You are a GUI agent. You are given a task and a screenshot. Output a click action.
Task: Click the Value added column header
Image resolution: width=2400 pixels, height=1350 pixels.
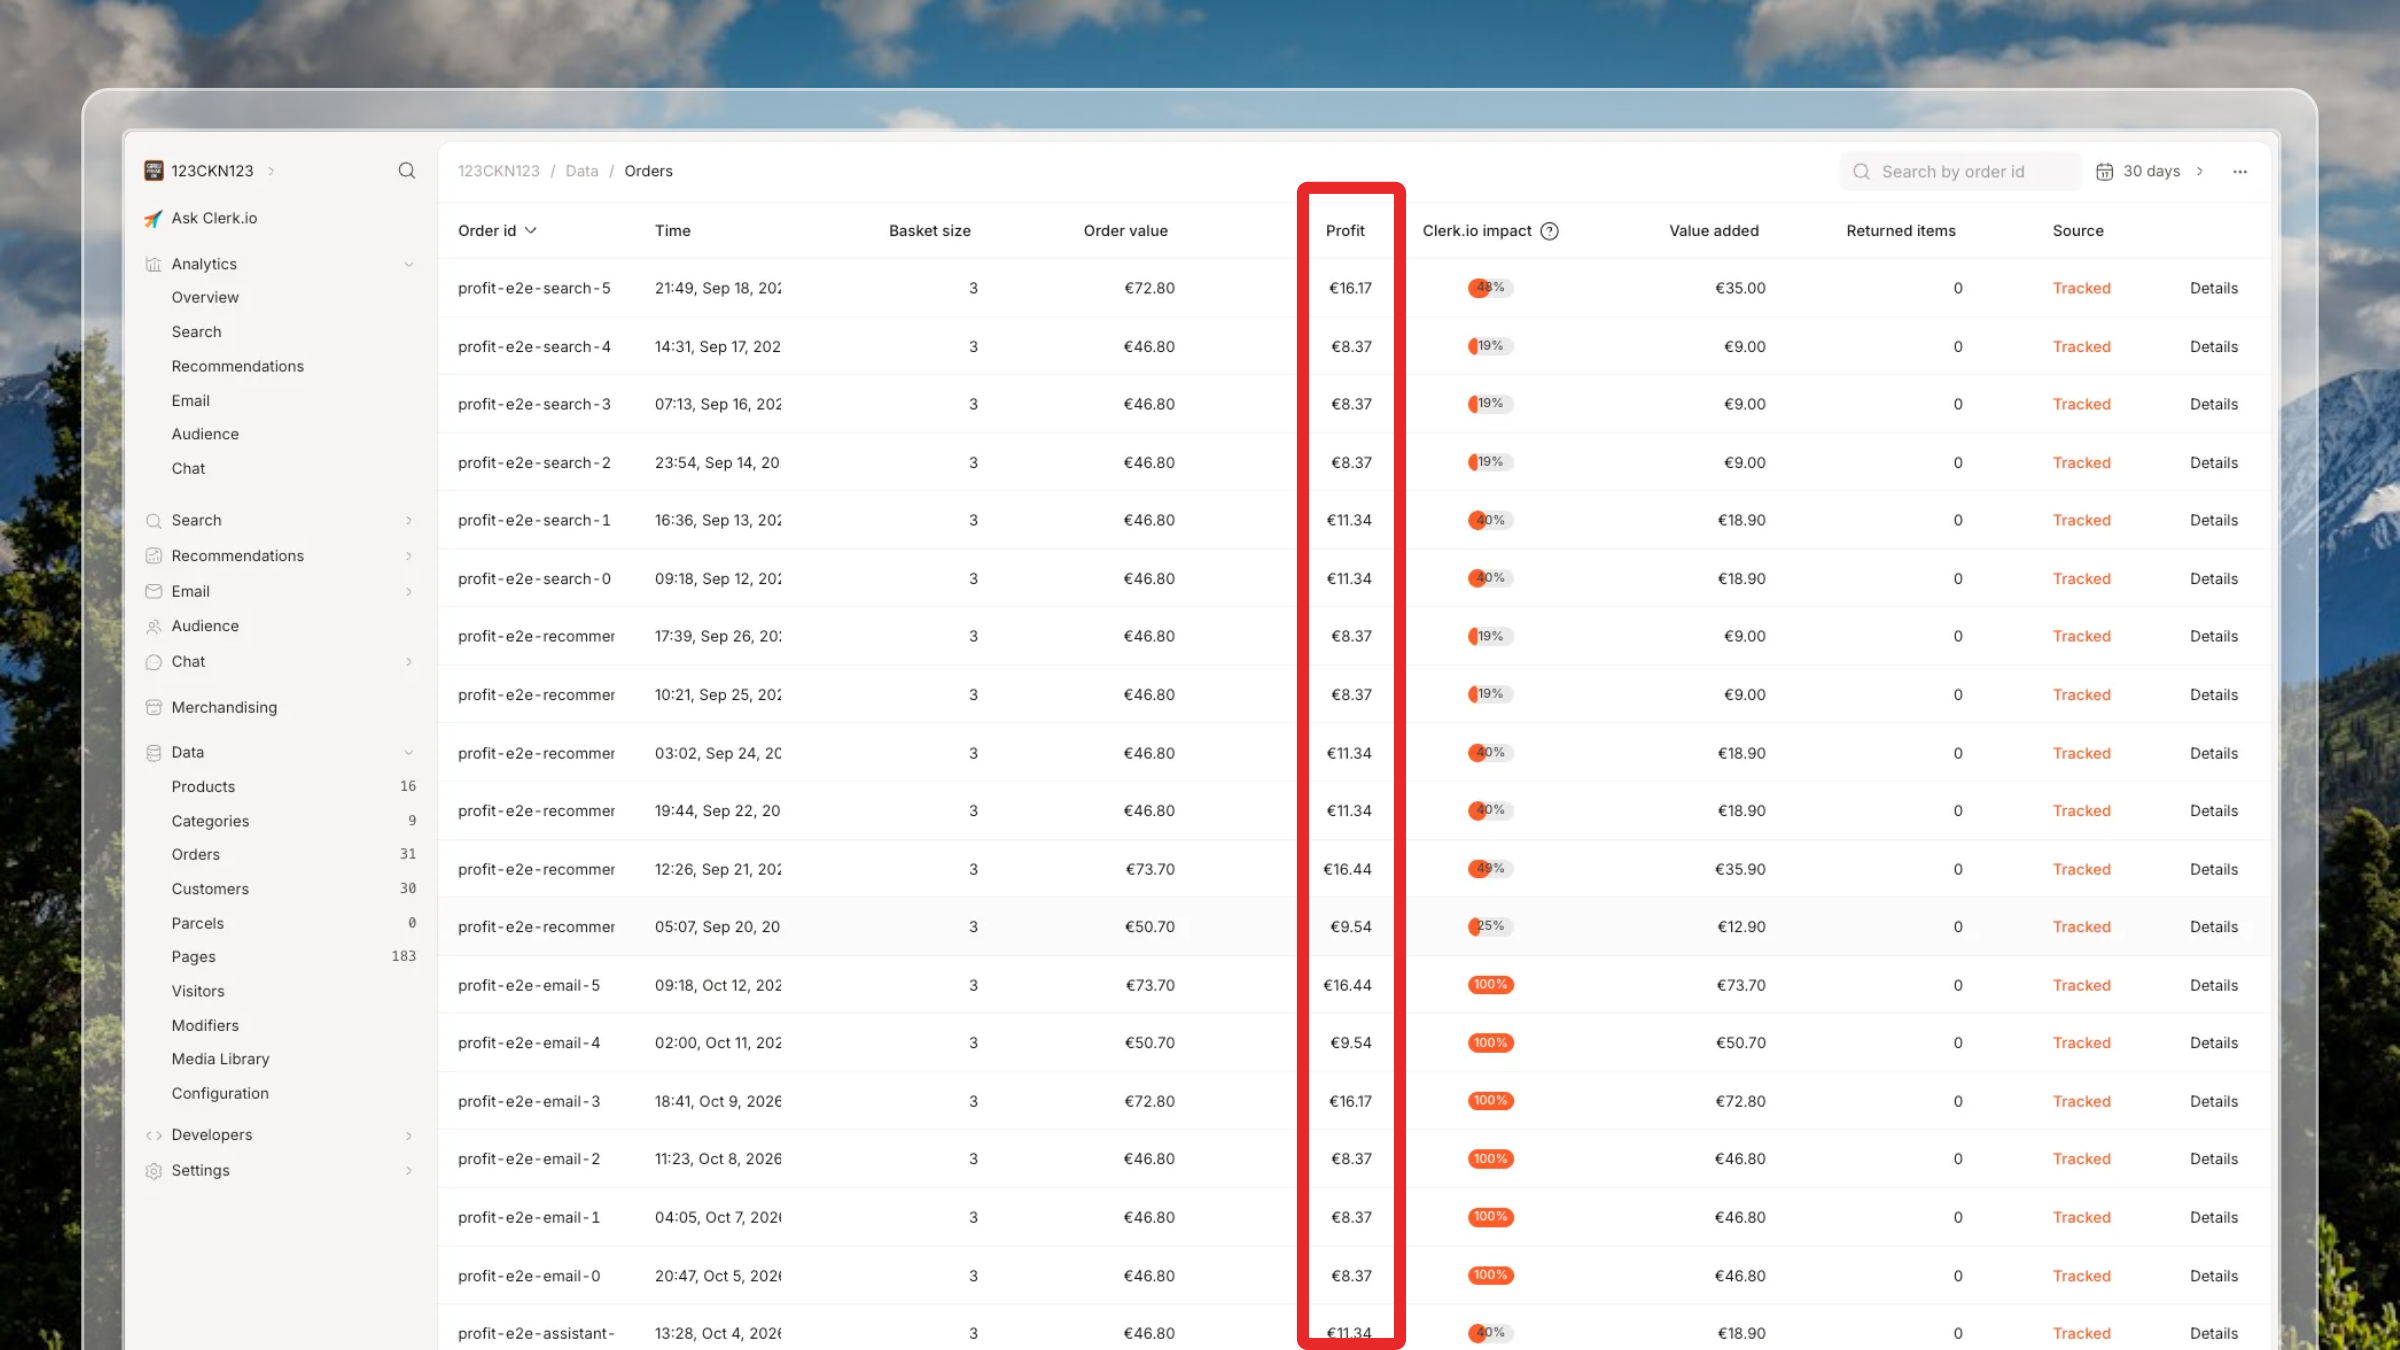1713,231
